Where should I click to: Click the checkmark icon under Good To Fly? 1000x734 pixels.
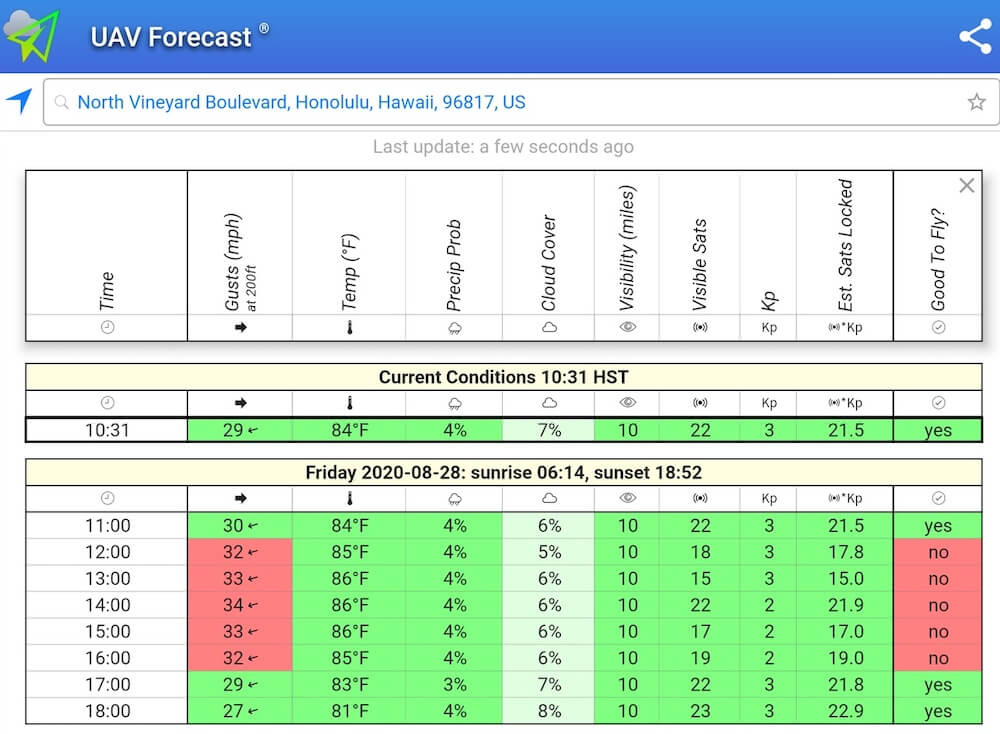coord(938,327)
